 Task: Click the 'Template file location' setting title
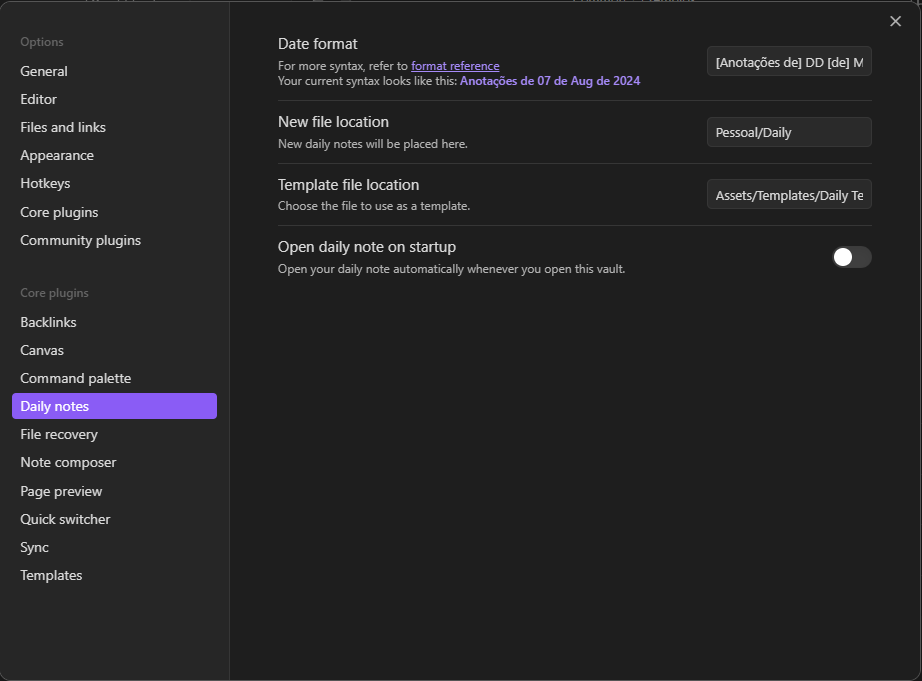349,185
